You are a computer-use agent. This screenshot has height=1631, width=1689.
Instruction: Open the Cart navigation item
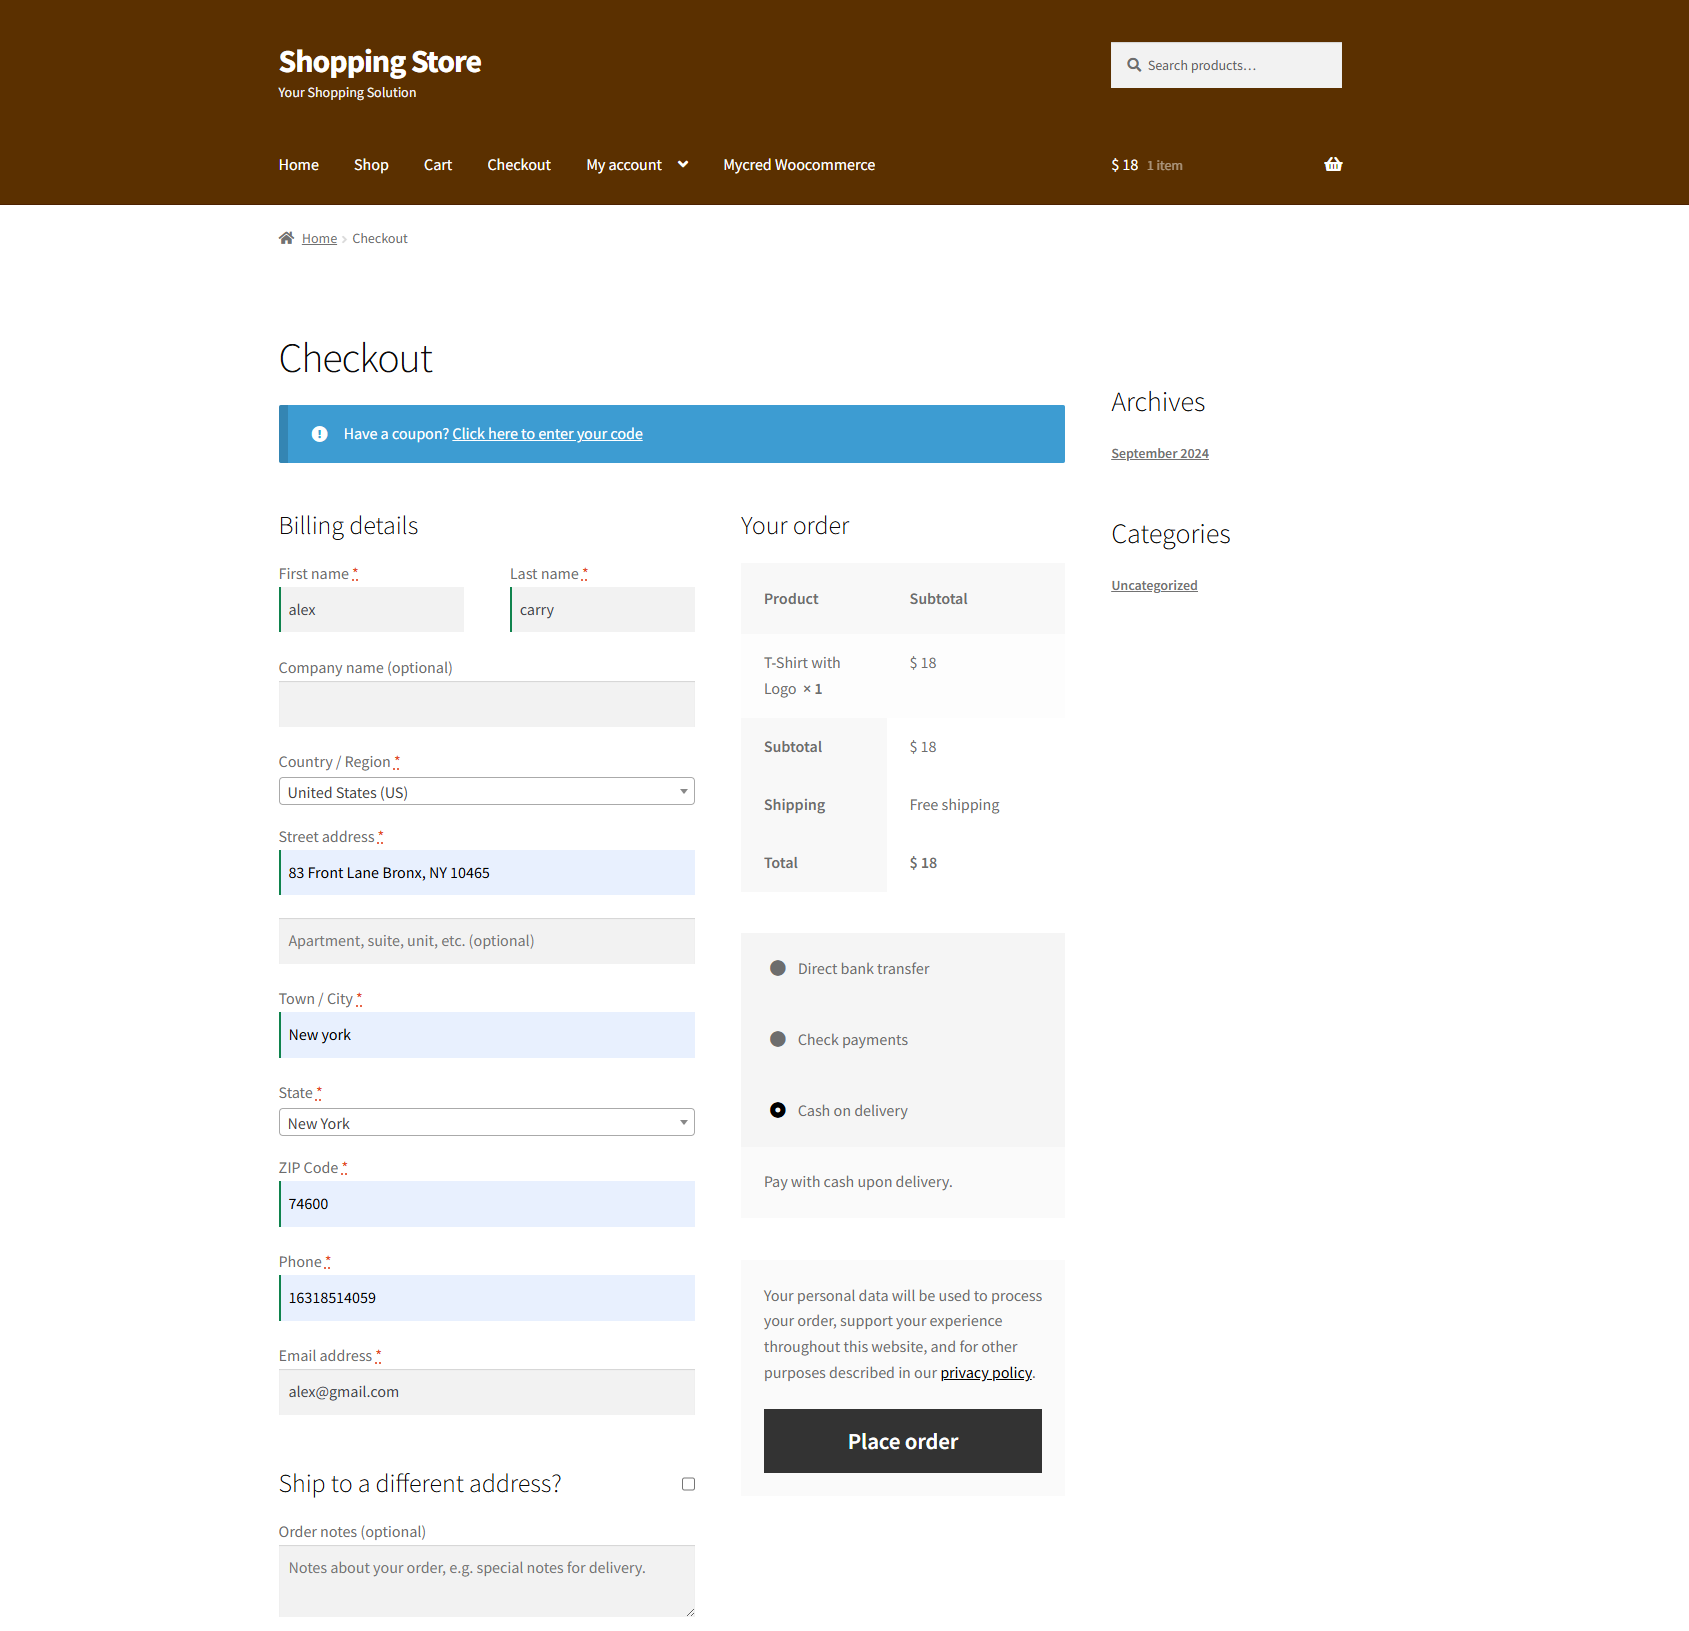(x=437, y=165)
